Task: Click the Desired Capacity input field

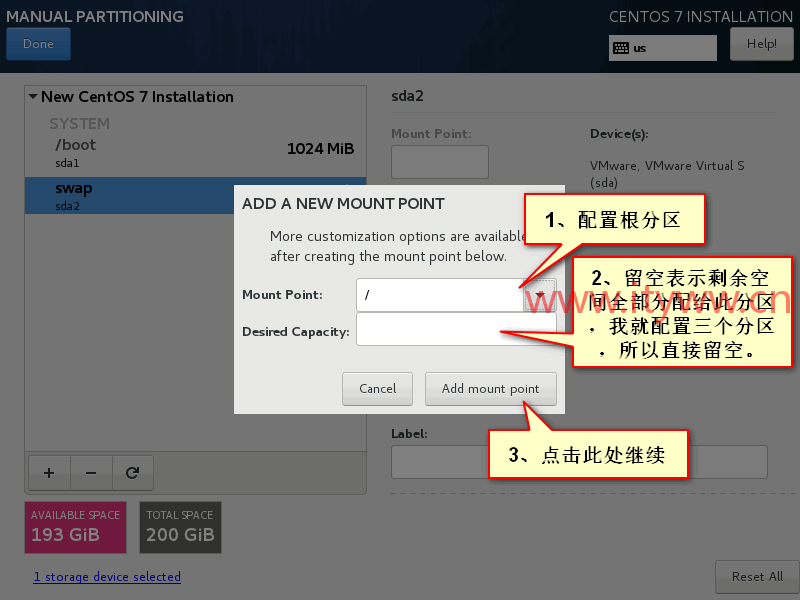Action: click(456, 330)
